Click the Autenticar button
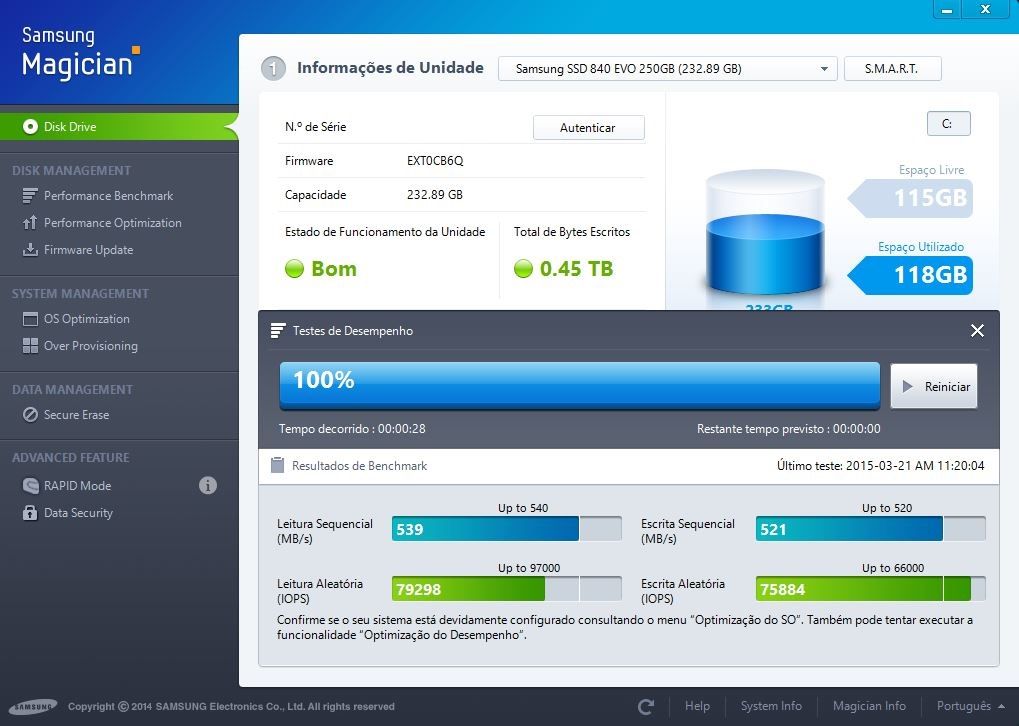This screenshot has width=1019, height=726. click(588, 128)
